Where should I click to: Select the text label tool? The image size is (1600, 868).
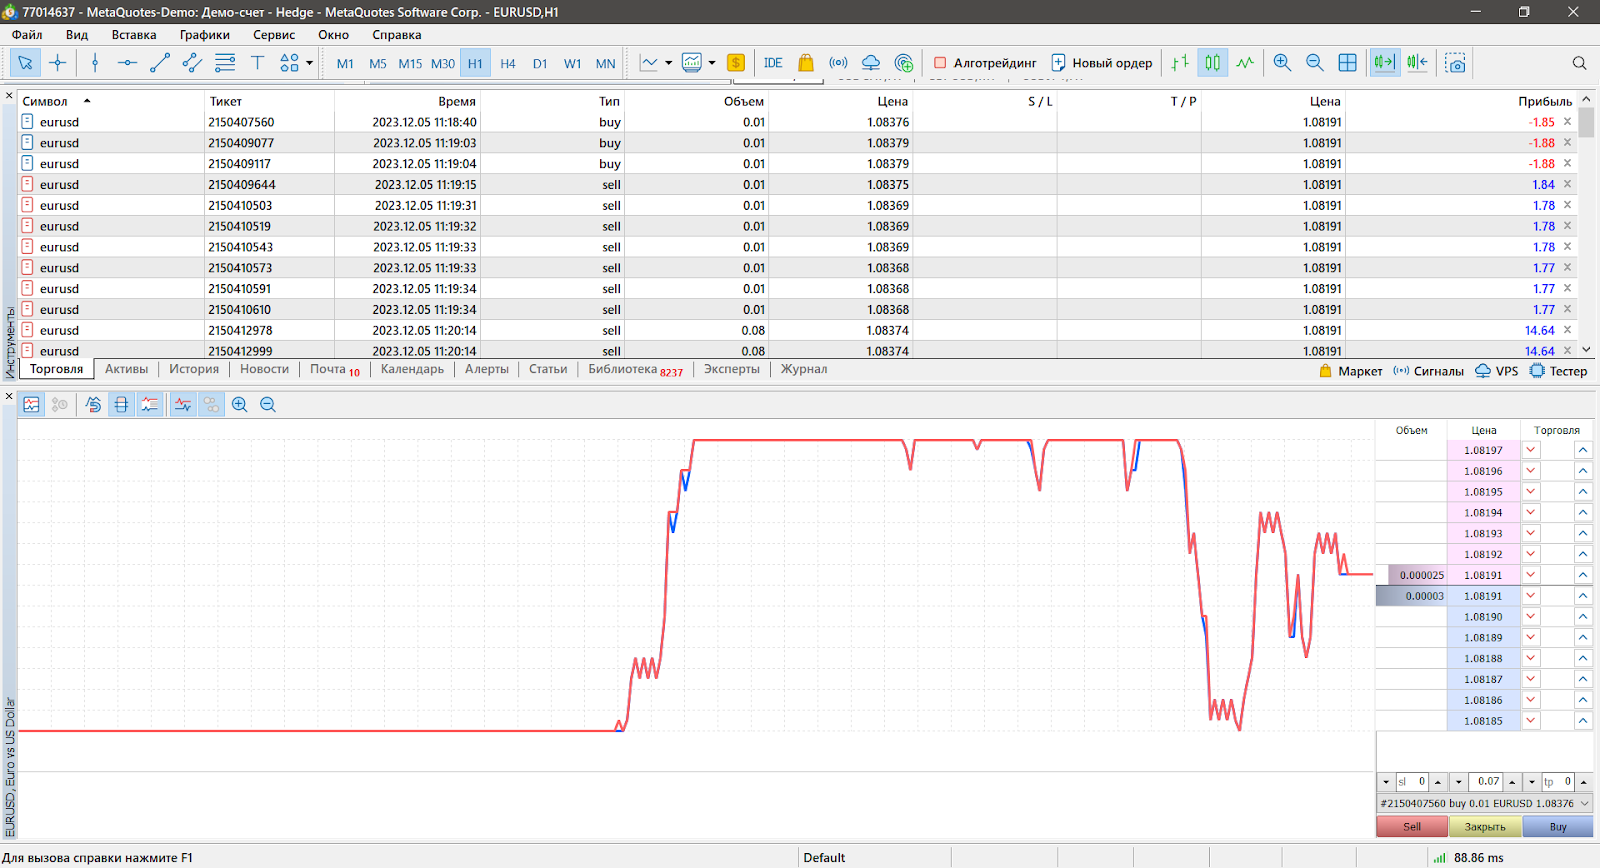(257, 63)
